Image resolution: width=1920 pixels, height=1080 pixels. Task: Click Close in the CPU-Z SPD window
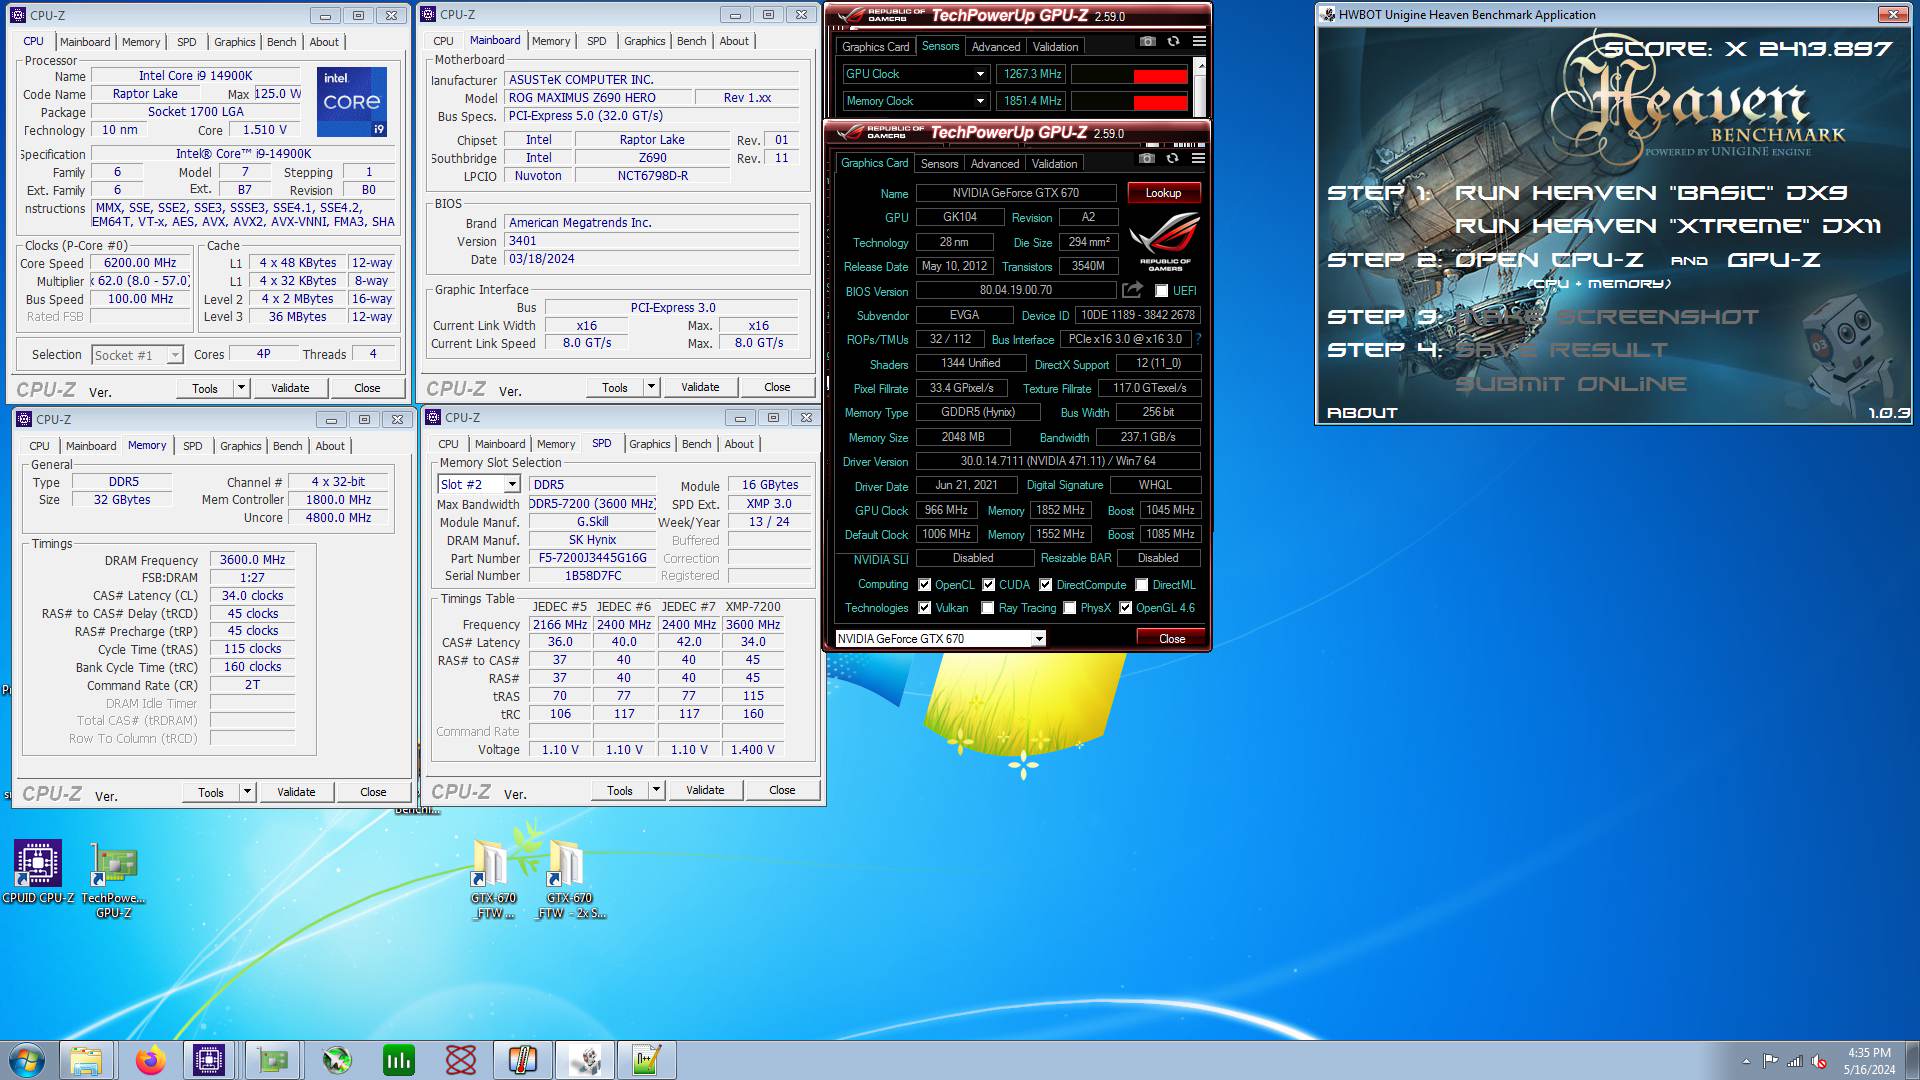click(782, 790)
